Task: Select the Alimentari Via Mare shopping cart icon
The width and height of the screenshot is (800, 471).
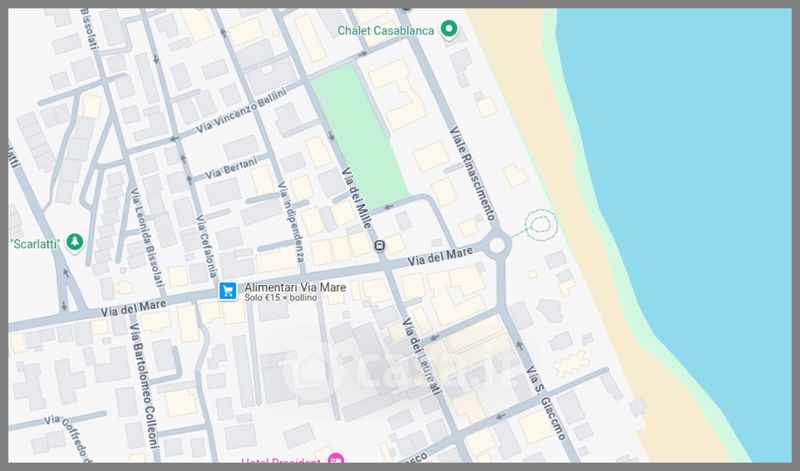Action: (x=228, y=291)
